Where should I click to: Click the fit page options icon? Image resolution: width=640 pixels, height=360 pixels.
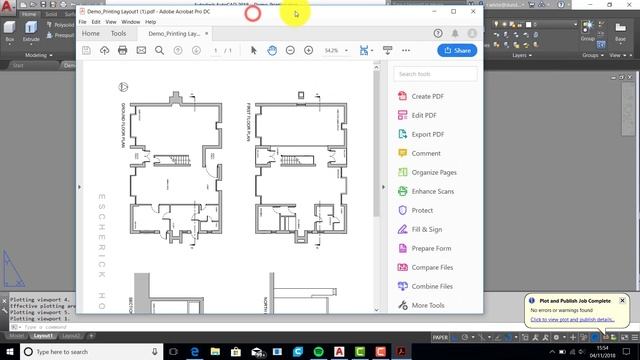364,50
